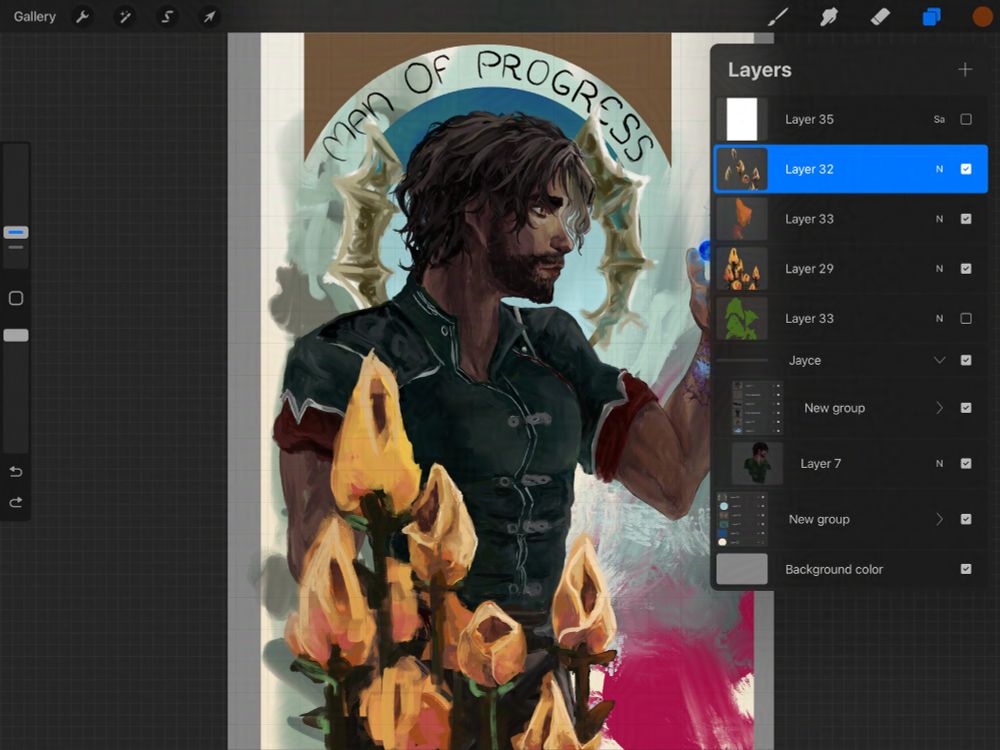Screen dimensions: 1000x750
Task: Open the active color picker circle
Action: (x=983, y=17)
